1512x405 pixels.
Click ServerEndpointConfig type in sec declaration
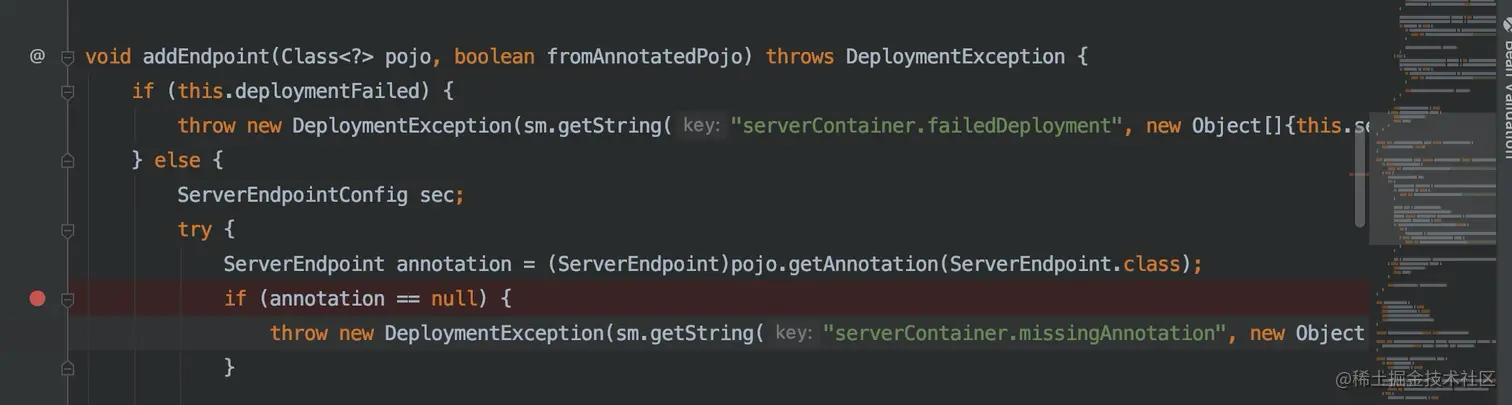pyautogui.click(x=292, y=195)
